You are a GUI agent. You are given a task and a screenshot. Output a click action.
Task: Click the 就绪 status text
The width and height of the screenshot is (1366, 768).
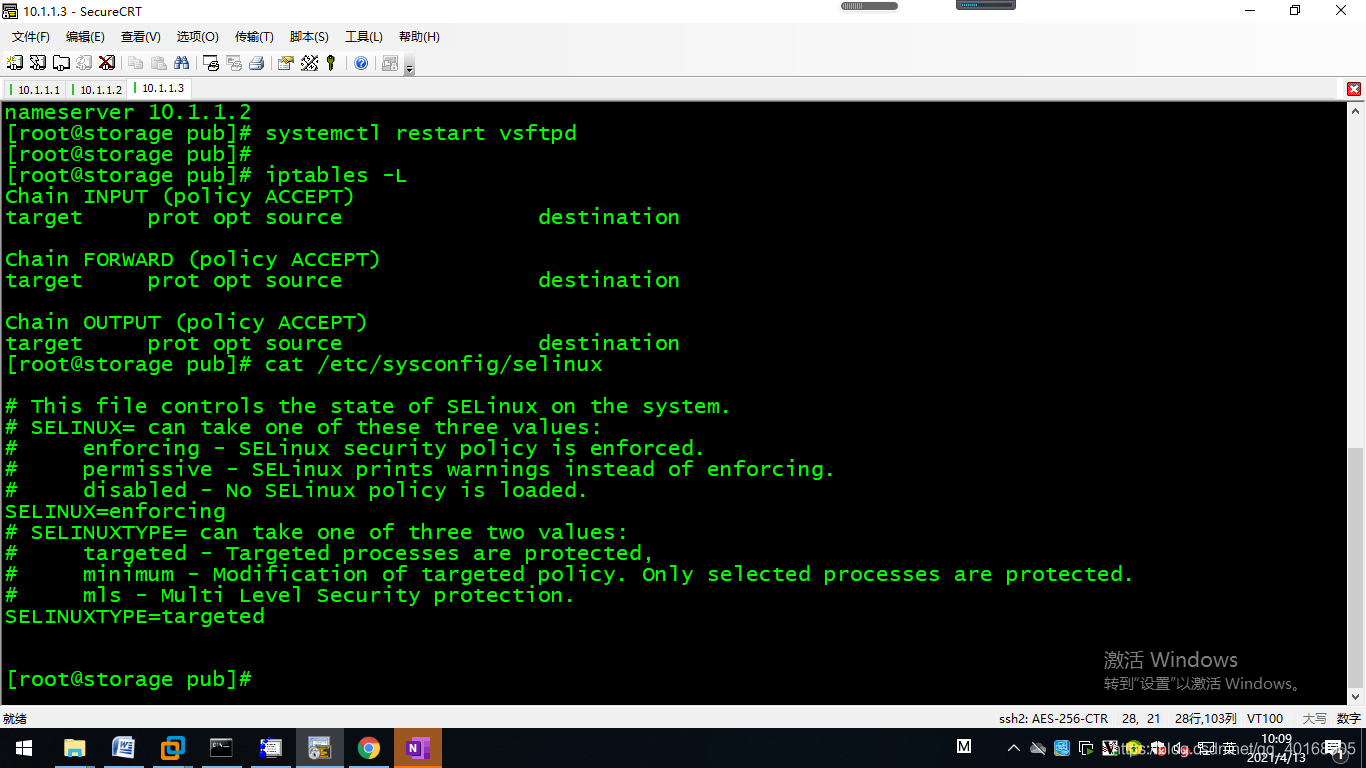pyautogui.click(x=15, y=718)
